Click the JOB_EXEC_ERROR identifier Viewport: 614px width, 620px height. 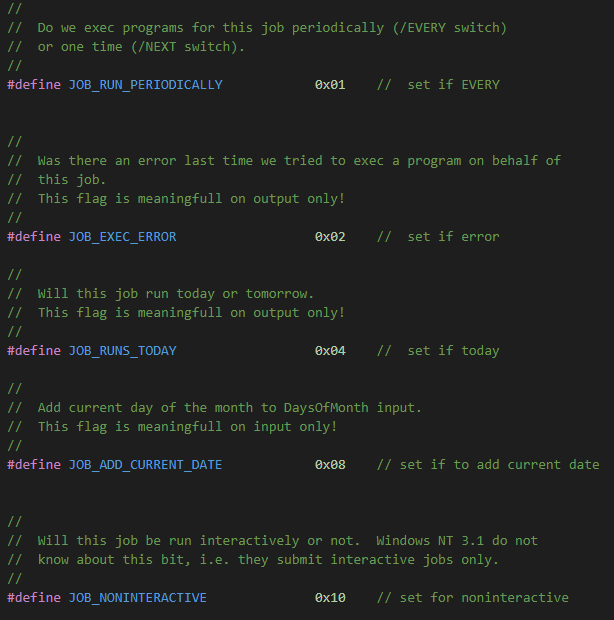click(122, 237)
